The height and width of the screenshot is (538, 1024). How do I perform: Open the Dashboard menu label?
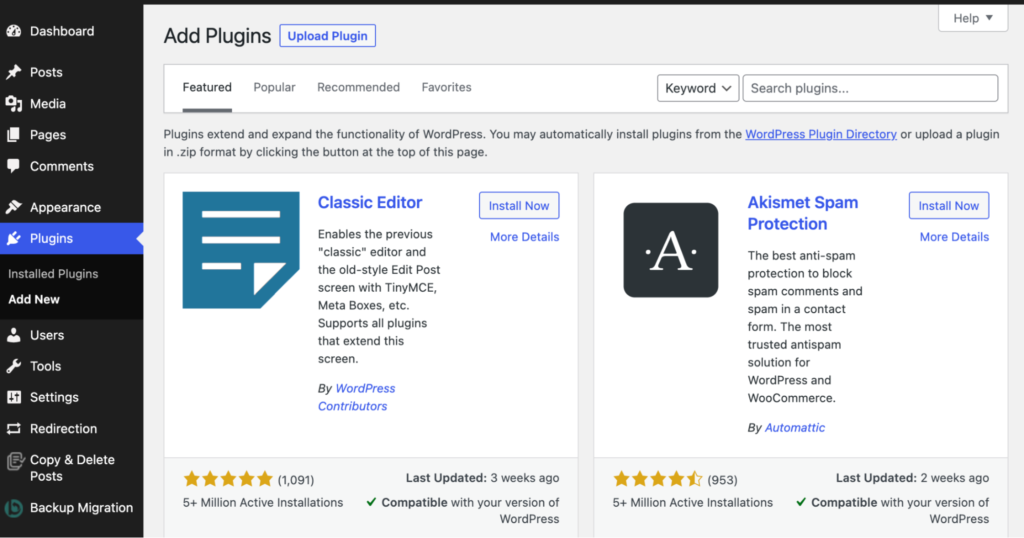point(62,31)
